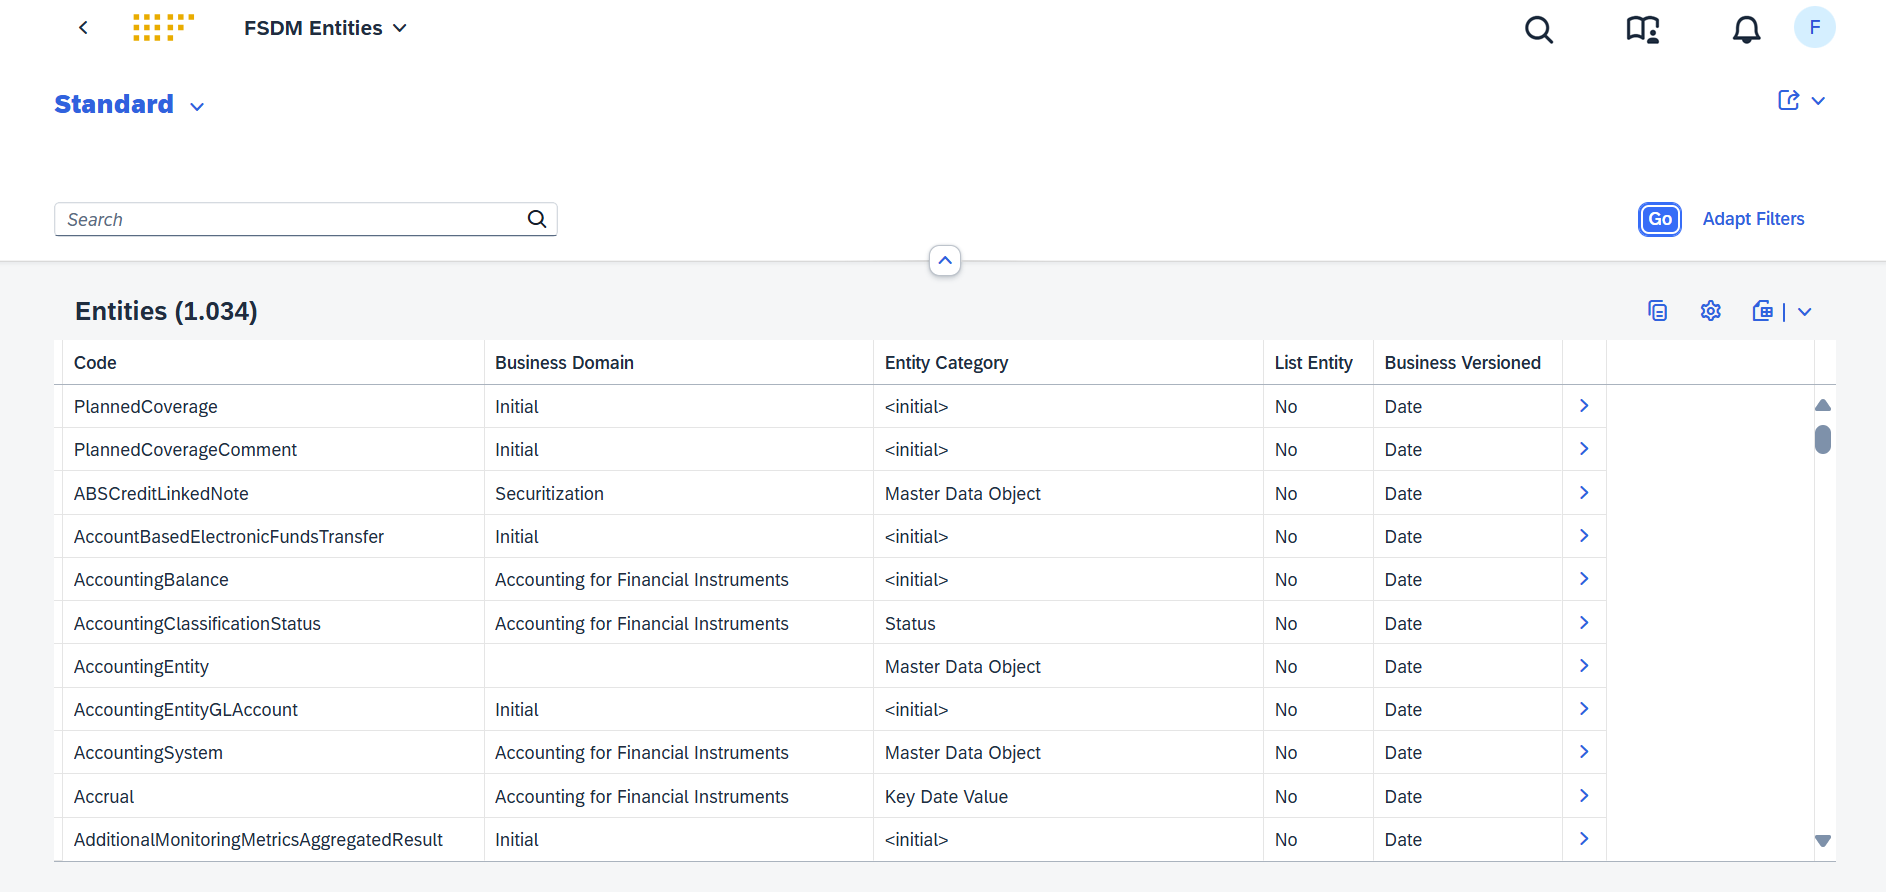This screenshot has width=1886, height=892.
Task: Navigate to AdditionalMonitoringMetricsAggregatedResult row details
Action: pyautogui.click(x=1584, y=839)
